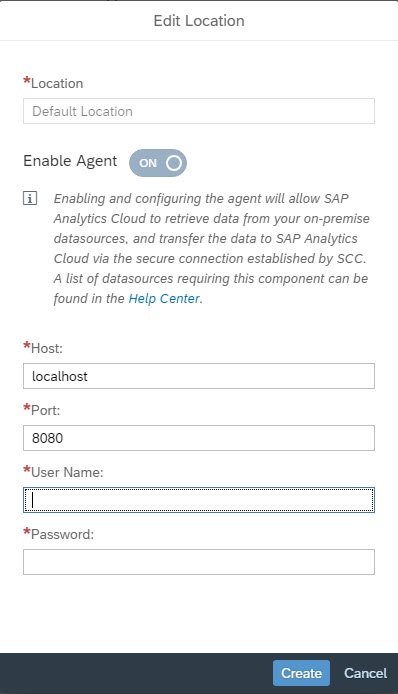Viewport: 398px width, 694px height.
Task: Click the Edit Location dialog title
Action: click(x=199, y=21)
